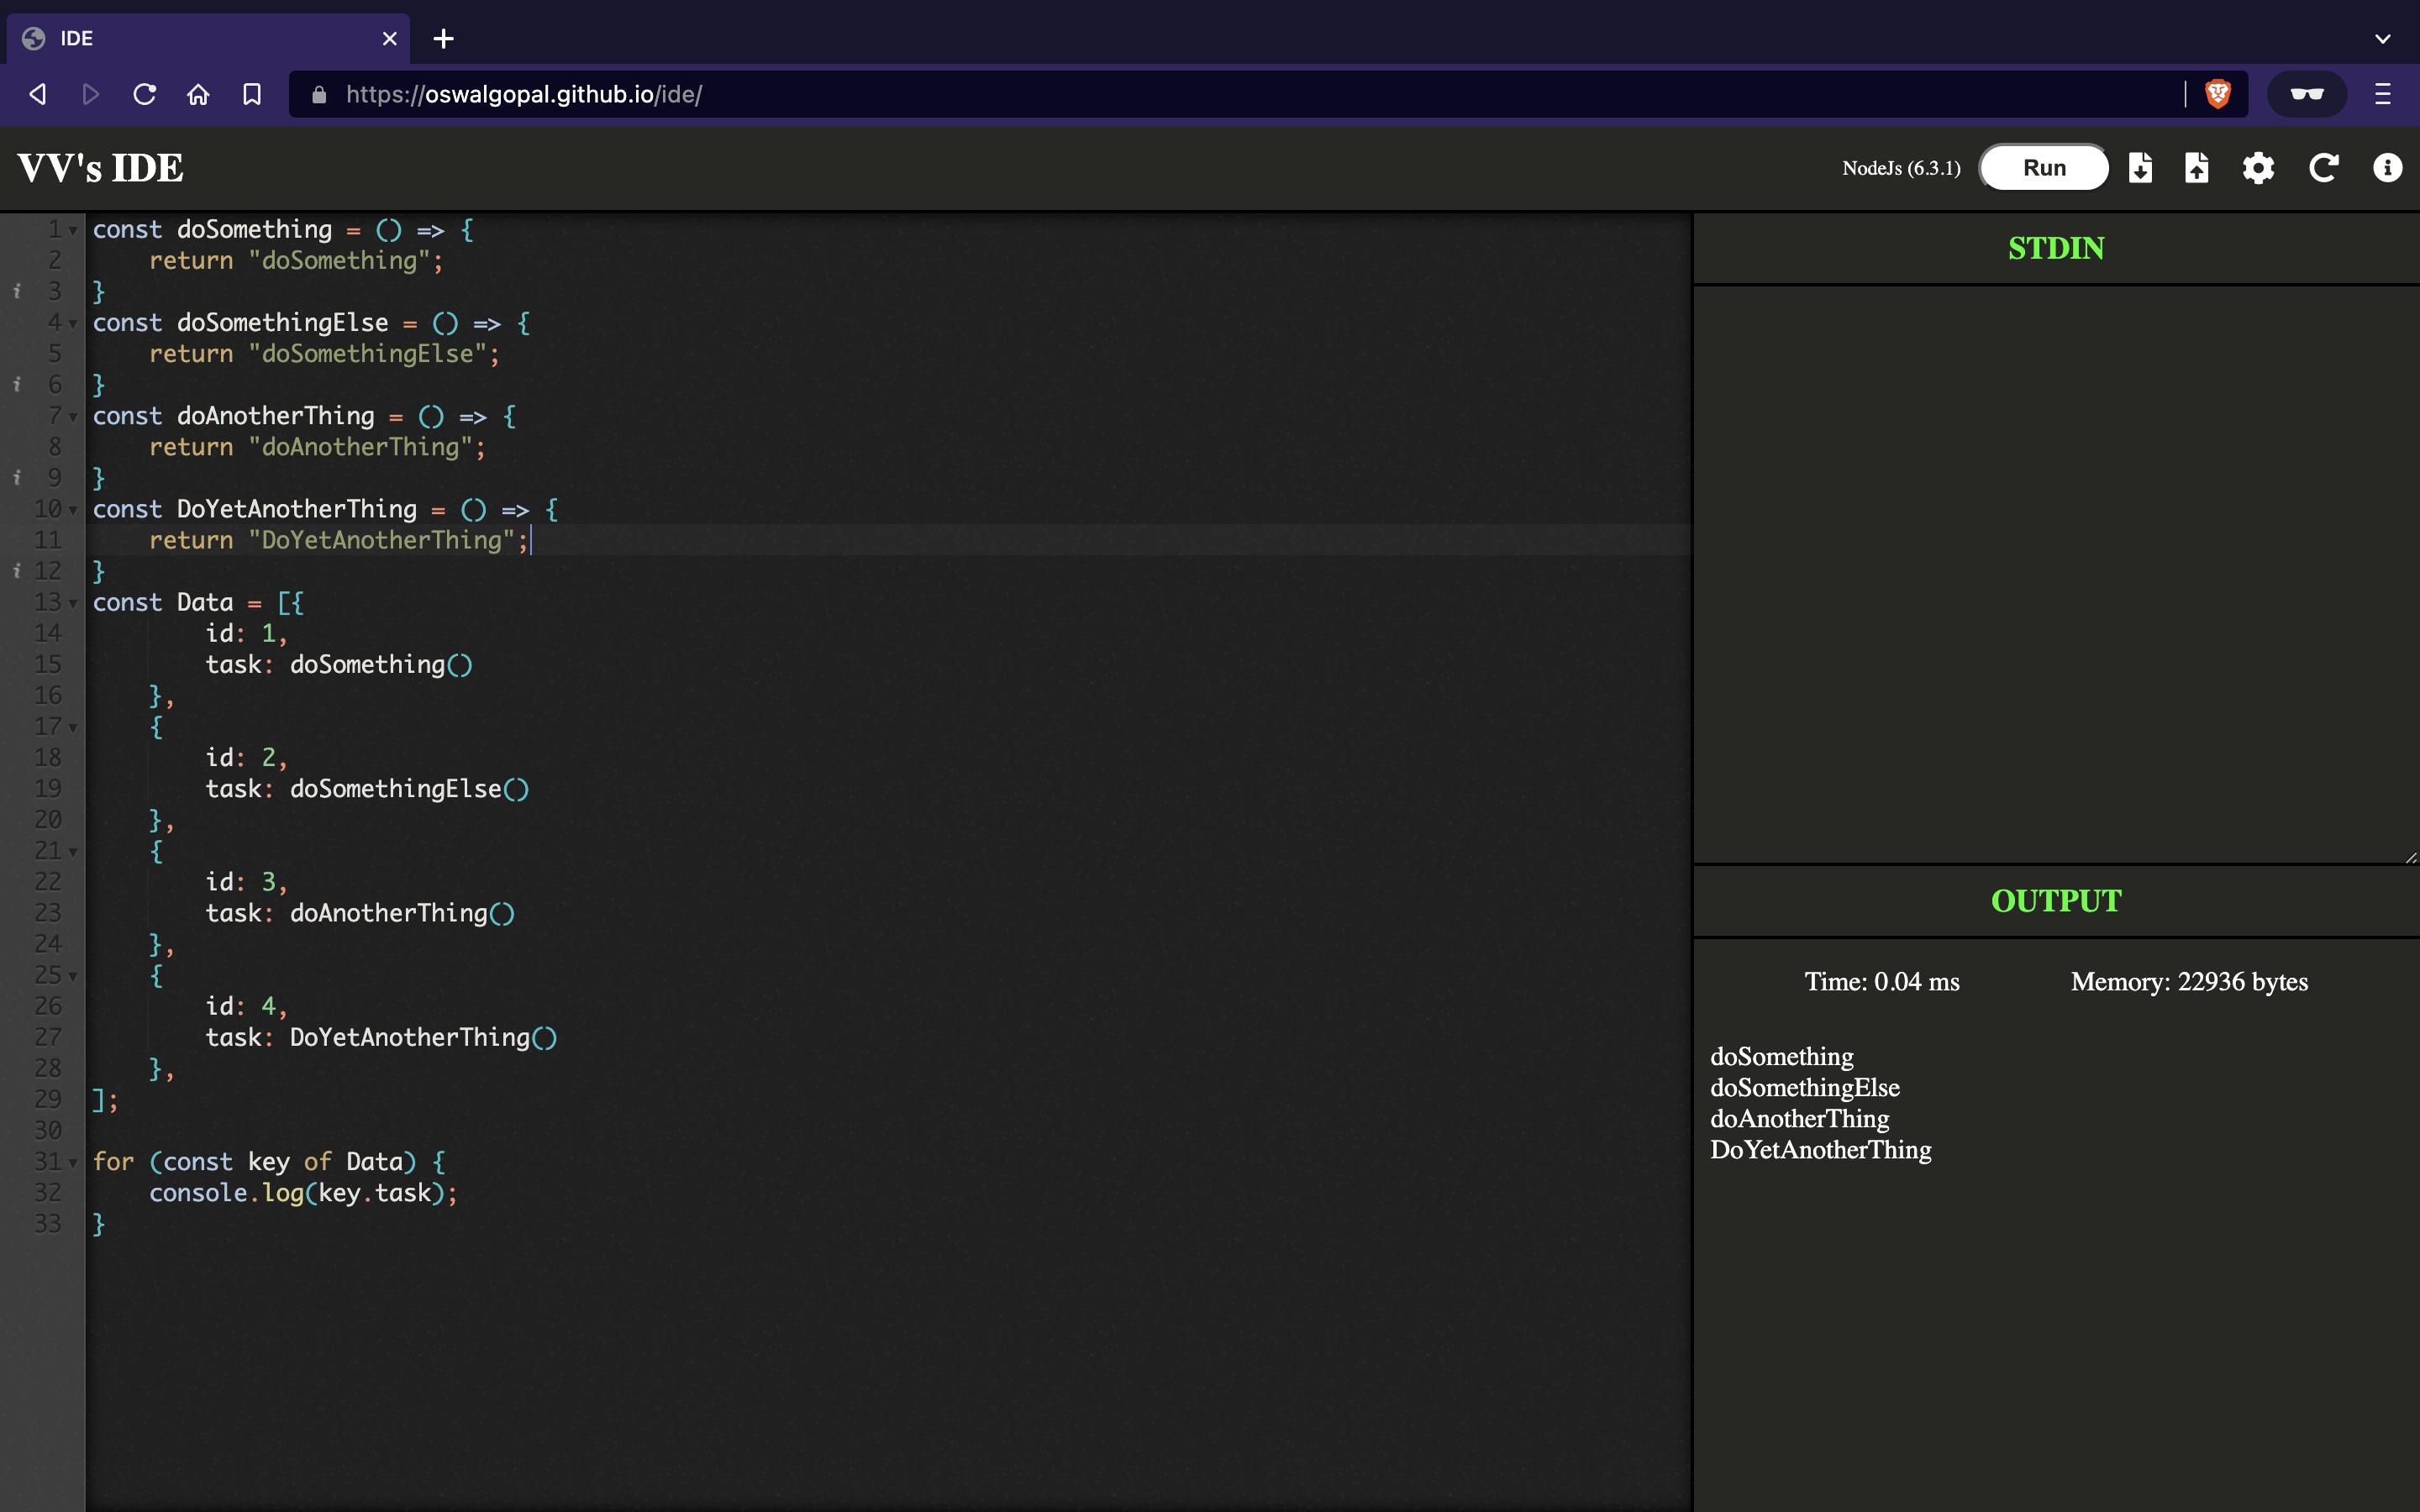Click the lock icon in address bar
The image size is (2420, 1512).
point(319,94)
